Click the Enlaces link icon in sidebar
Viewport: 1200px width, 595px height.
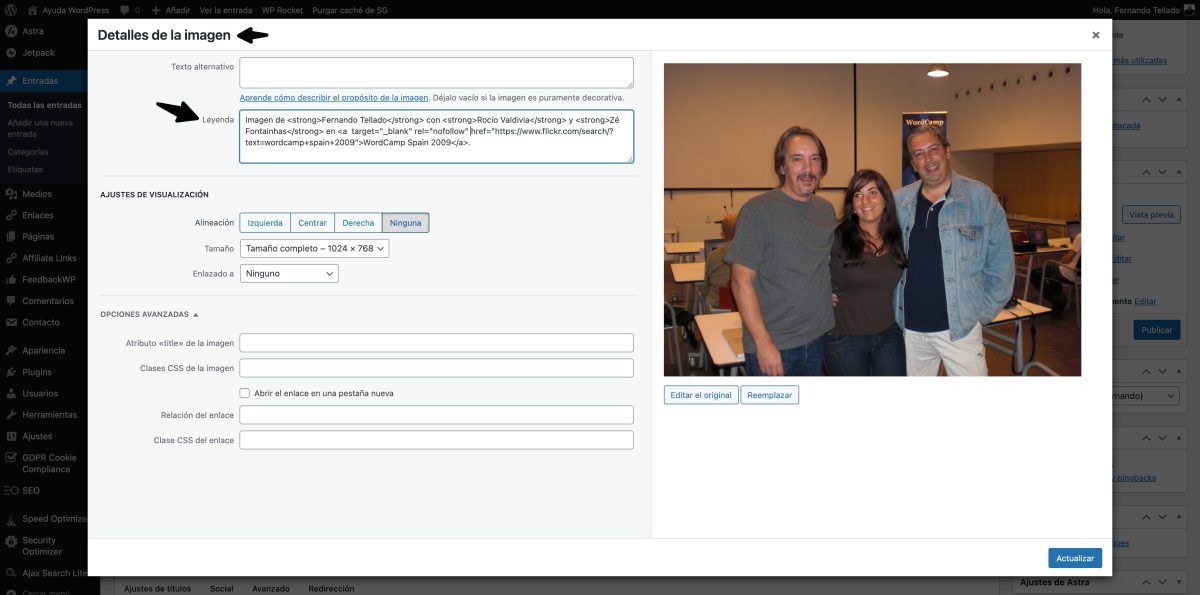tap(11, 215)
